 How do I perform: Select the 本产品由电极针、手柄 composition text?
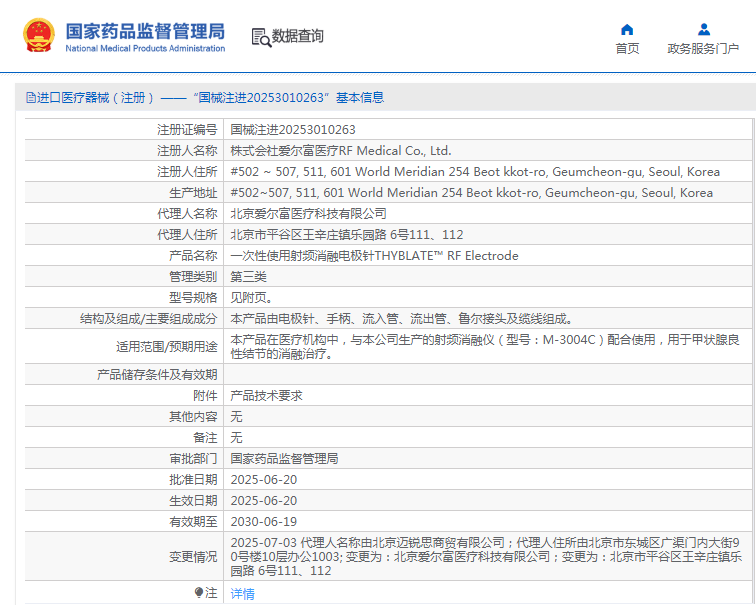(402, 319)
